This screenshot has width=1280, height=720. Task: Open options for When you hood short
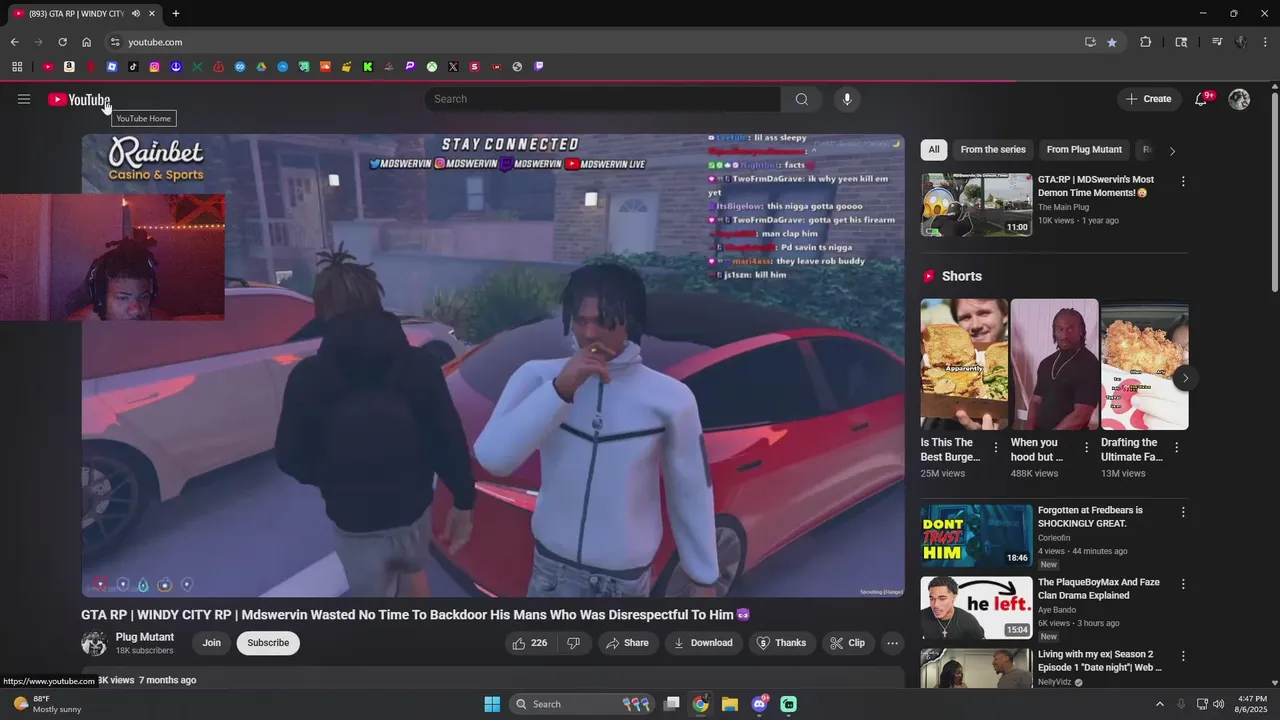(x=1086, y=447)
